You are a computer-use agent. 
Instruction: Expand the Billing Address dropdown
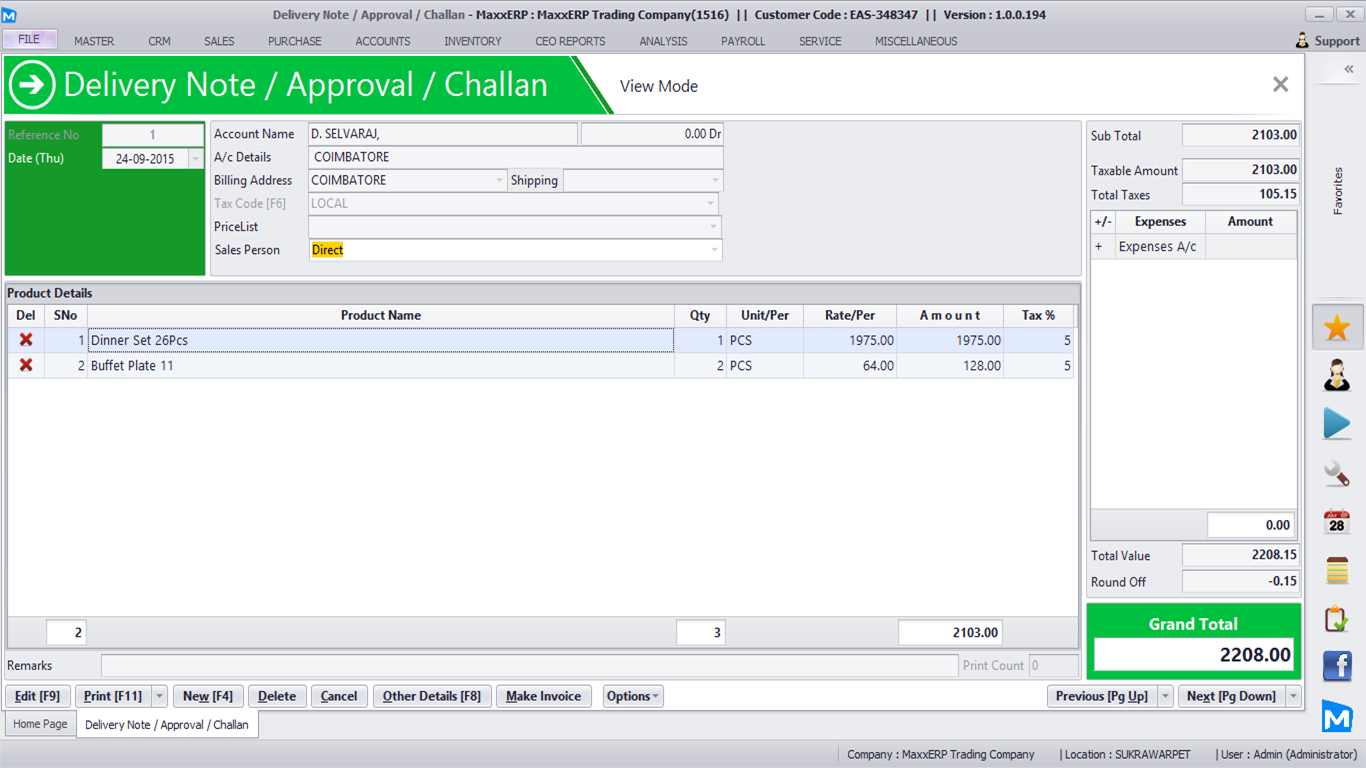pos(499,181)
